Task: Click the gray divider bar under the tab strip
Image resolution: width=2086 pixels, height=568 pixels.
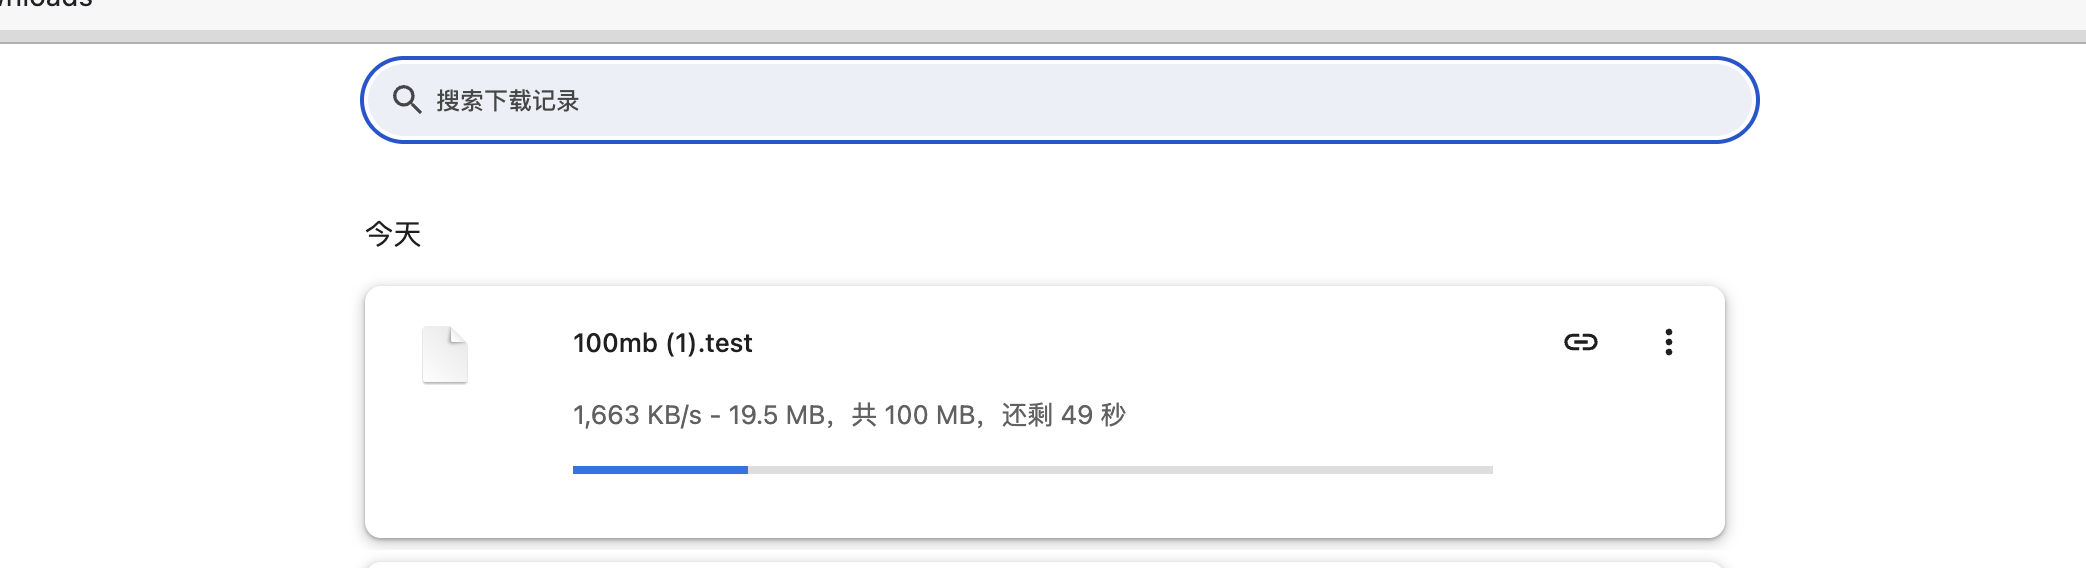Action: (x=1043, y=37)
